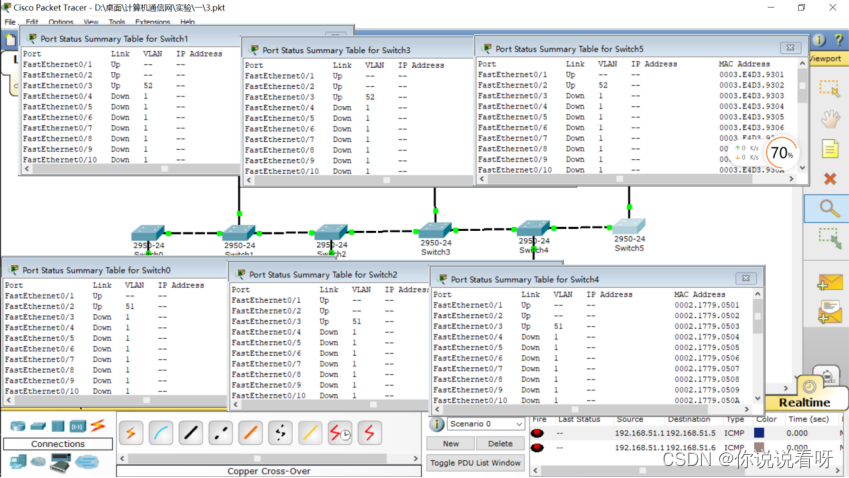This screenshot has width=849, height=478.
Task: Choose the Copper Cross-Over dashed cable
Action: [x=220, y=433]
